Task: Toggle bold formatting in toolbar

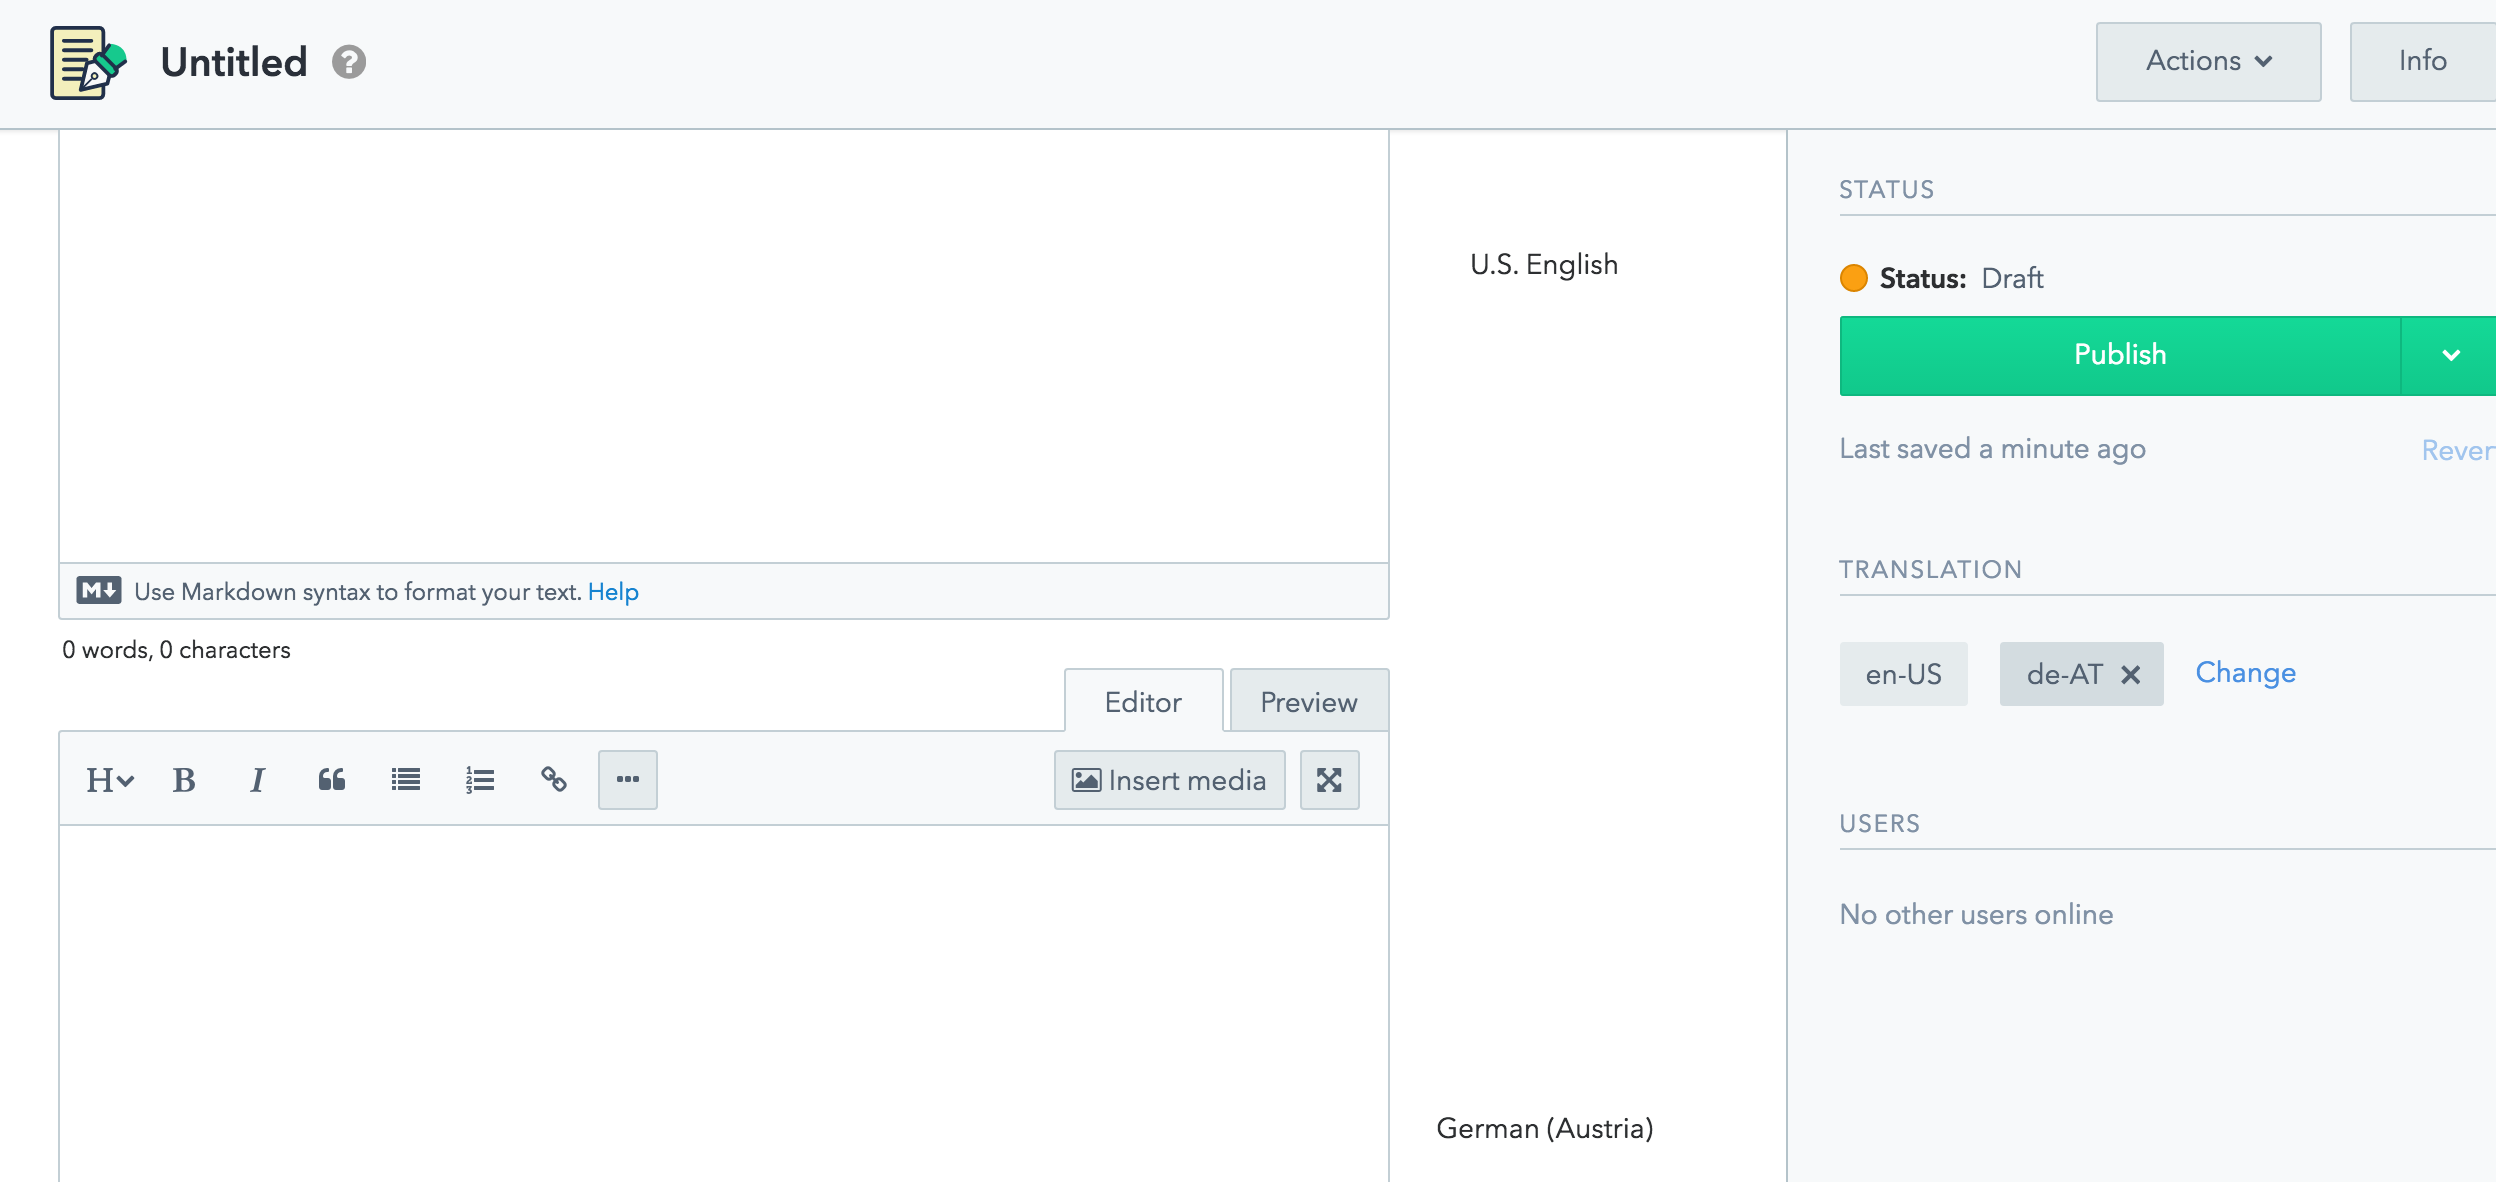Action: (184, 780)
